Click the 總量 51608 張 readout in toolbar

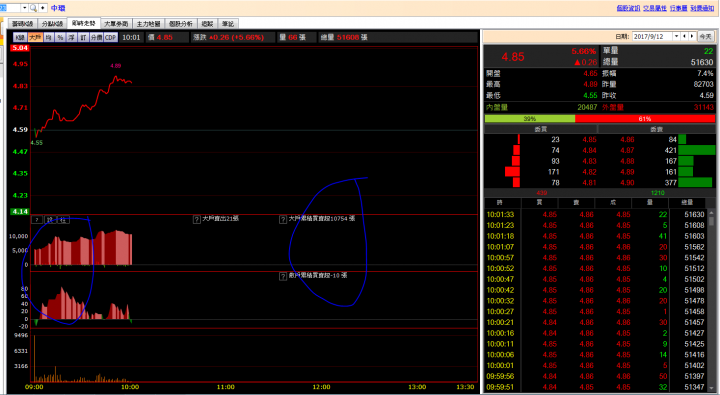344,38
